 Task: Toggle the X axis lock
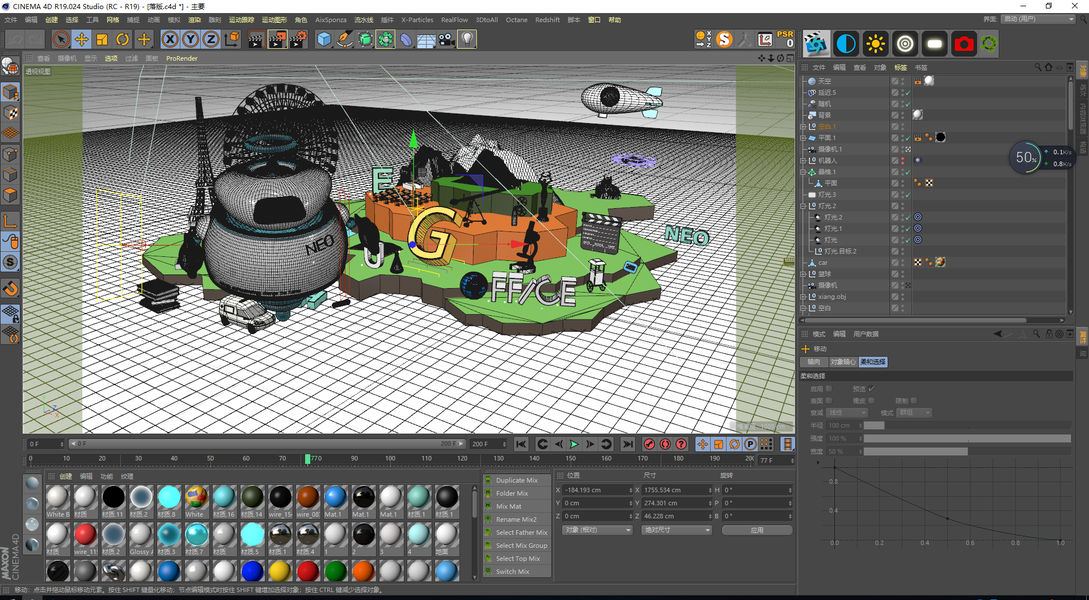[x=169, y=39]
